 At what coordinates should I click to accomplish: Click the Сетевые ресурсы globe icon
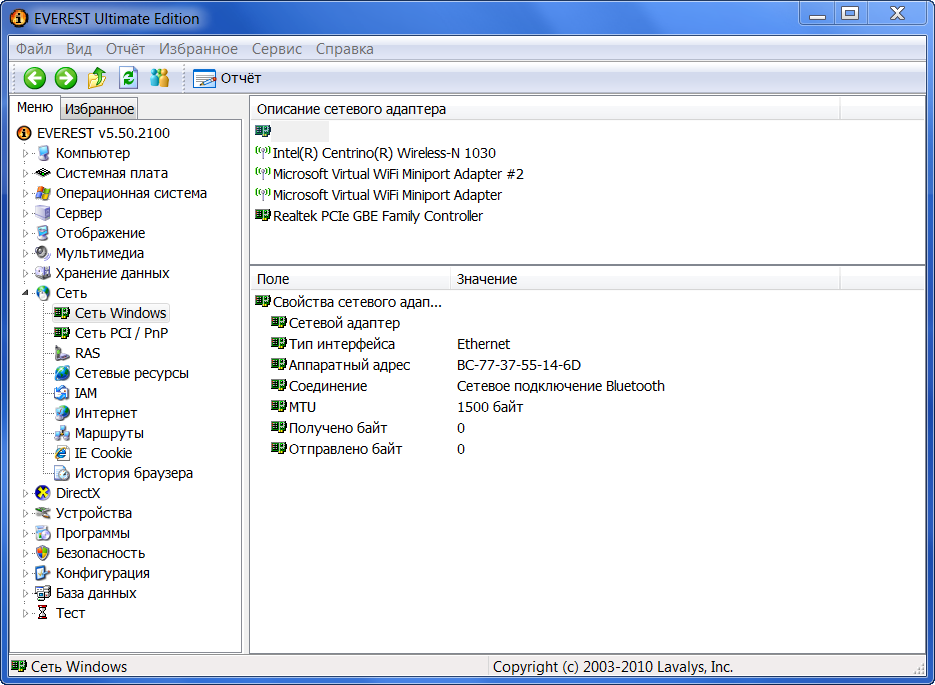tap(62, 373)
